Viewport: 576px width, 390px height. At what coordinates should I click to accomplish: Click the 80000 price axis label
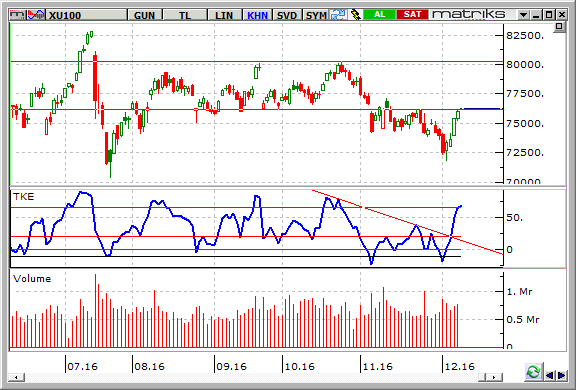click(525, 65)
